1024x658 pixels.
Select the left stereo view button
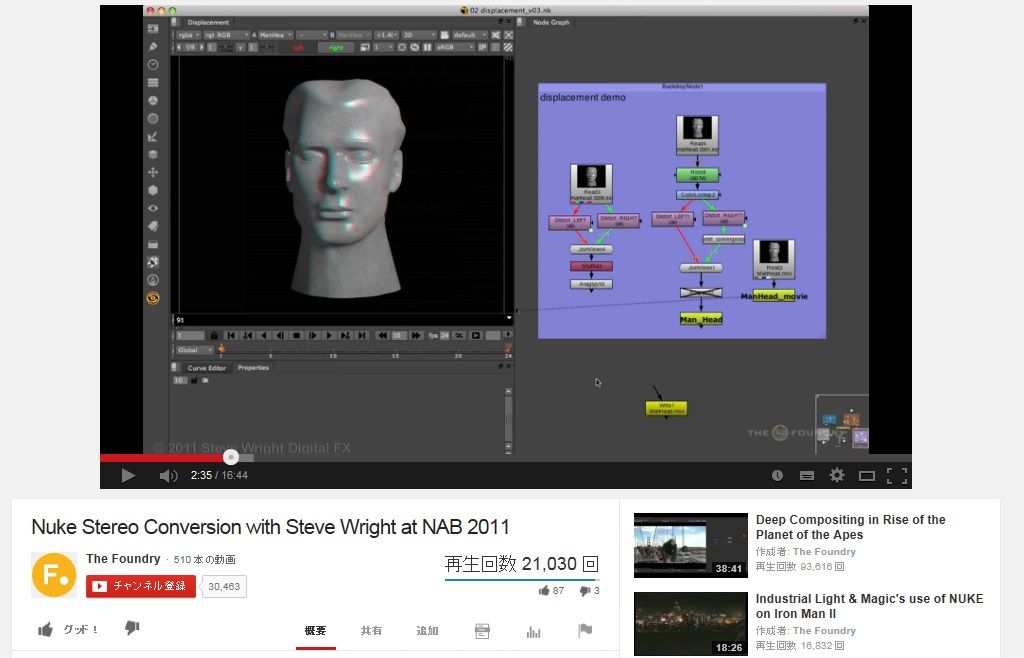[298, 48]
